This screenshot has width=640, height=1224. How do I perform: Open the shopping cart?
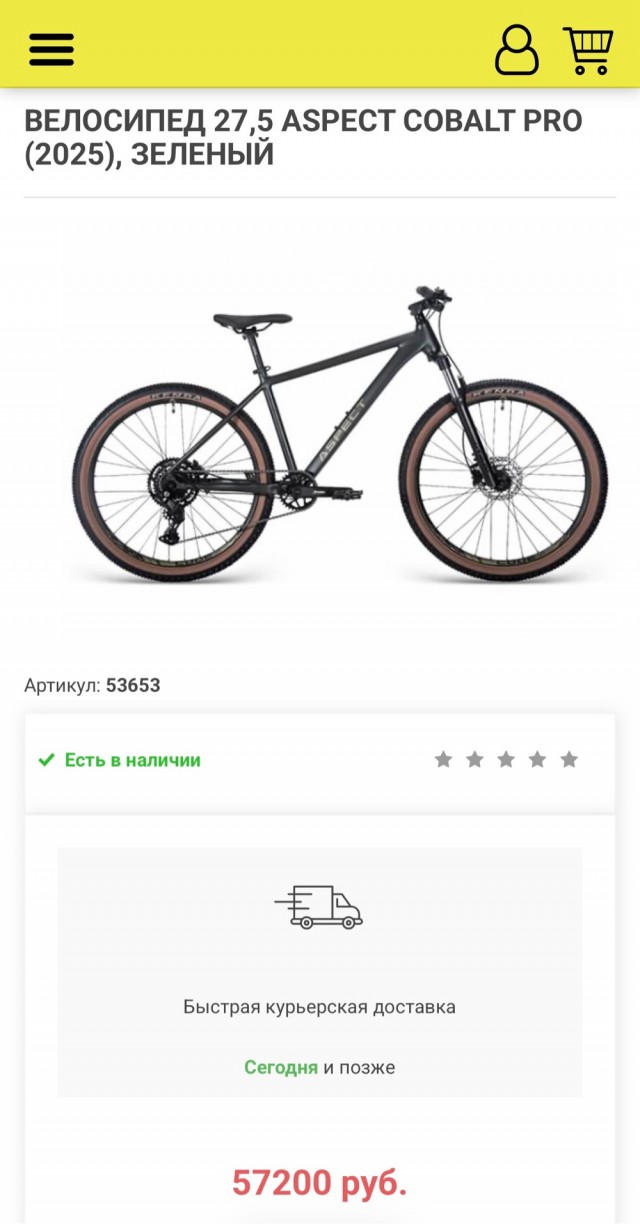tap(588, 49)
